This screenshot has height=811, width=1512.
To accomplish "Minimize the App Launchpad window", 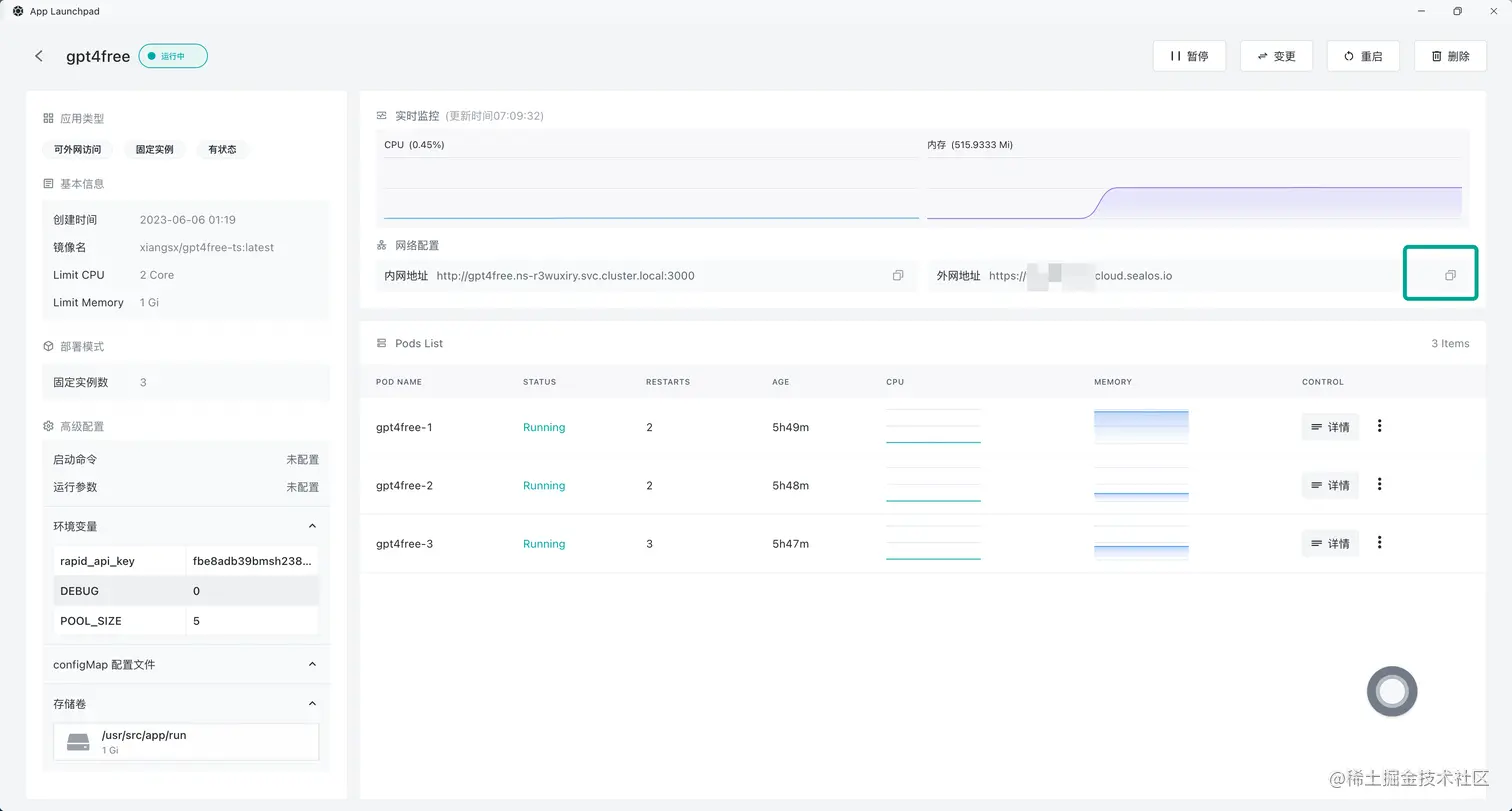I will tap(1421, 11).
